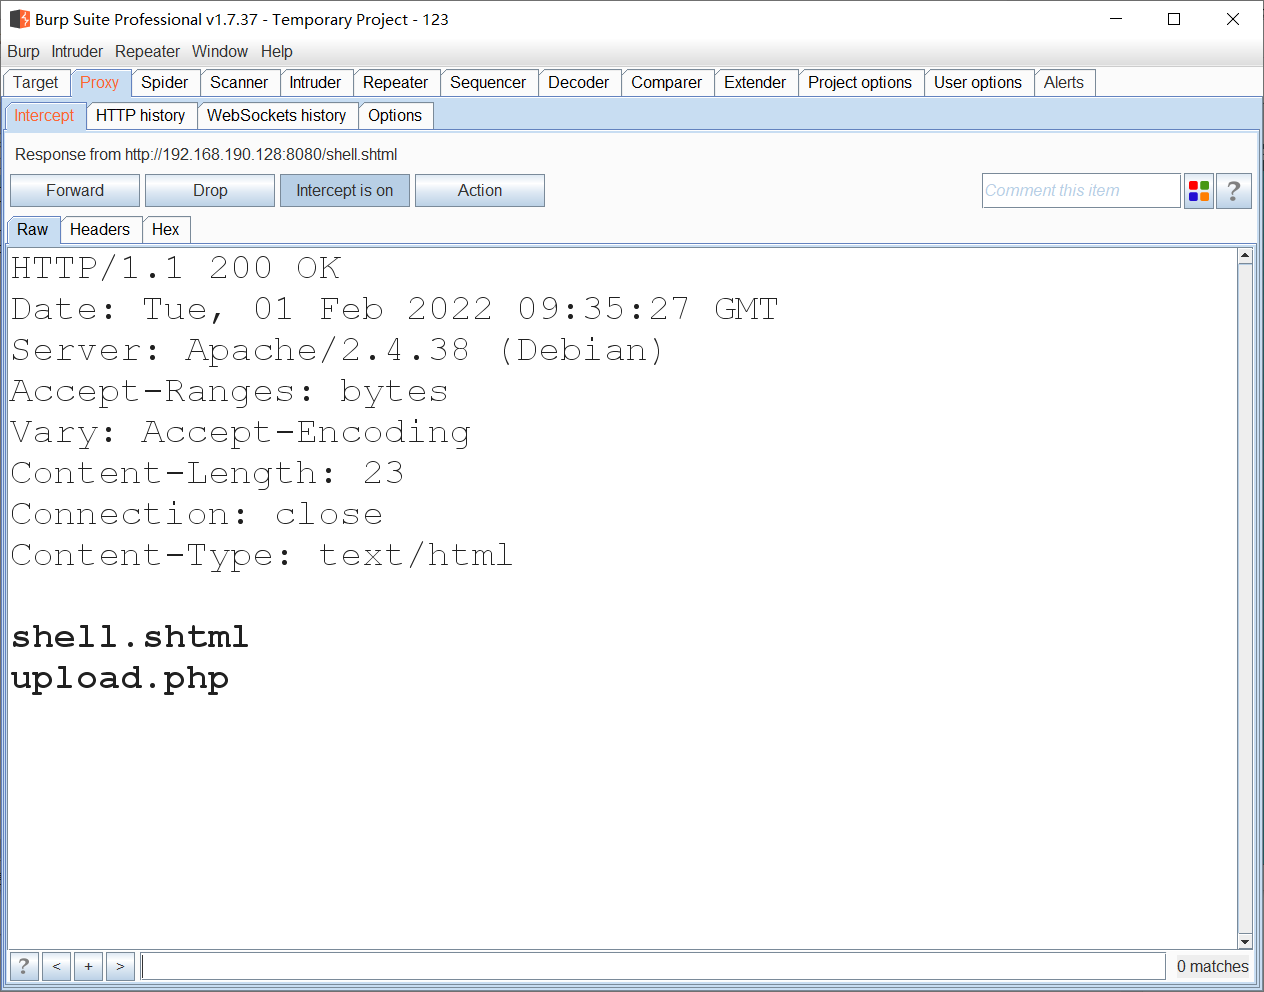The width and height of the screenshot is (1264, 992).
Task: Open the Window menu
Action: point(220,52)
